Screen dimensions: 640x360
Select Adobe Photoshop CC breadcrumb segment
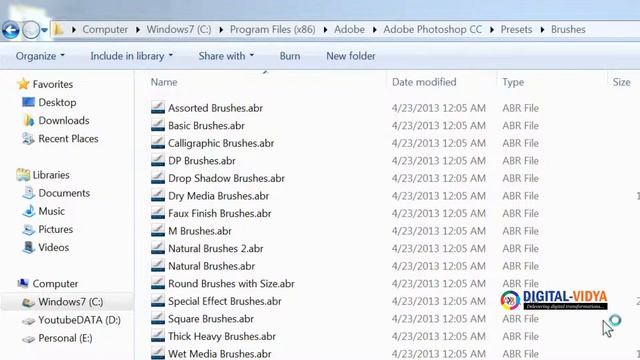pos(433,29)
